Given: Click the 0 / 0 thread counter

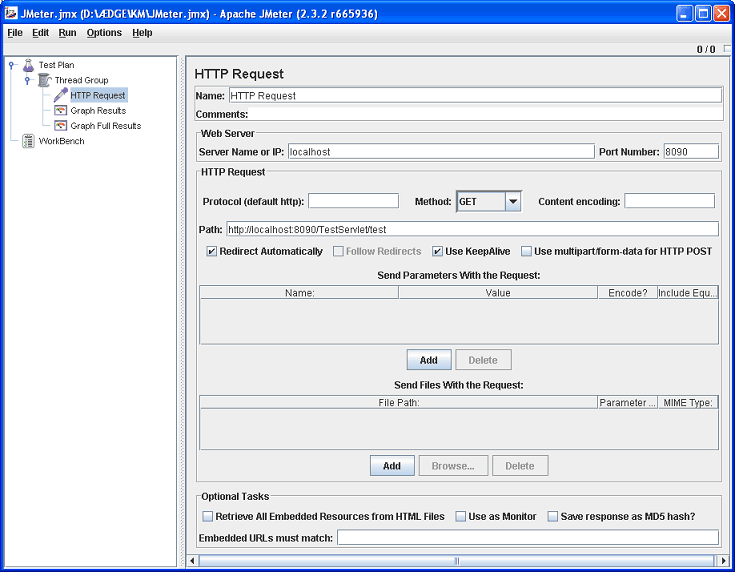Looking at the screenshot, I should [706, 49].
